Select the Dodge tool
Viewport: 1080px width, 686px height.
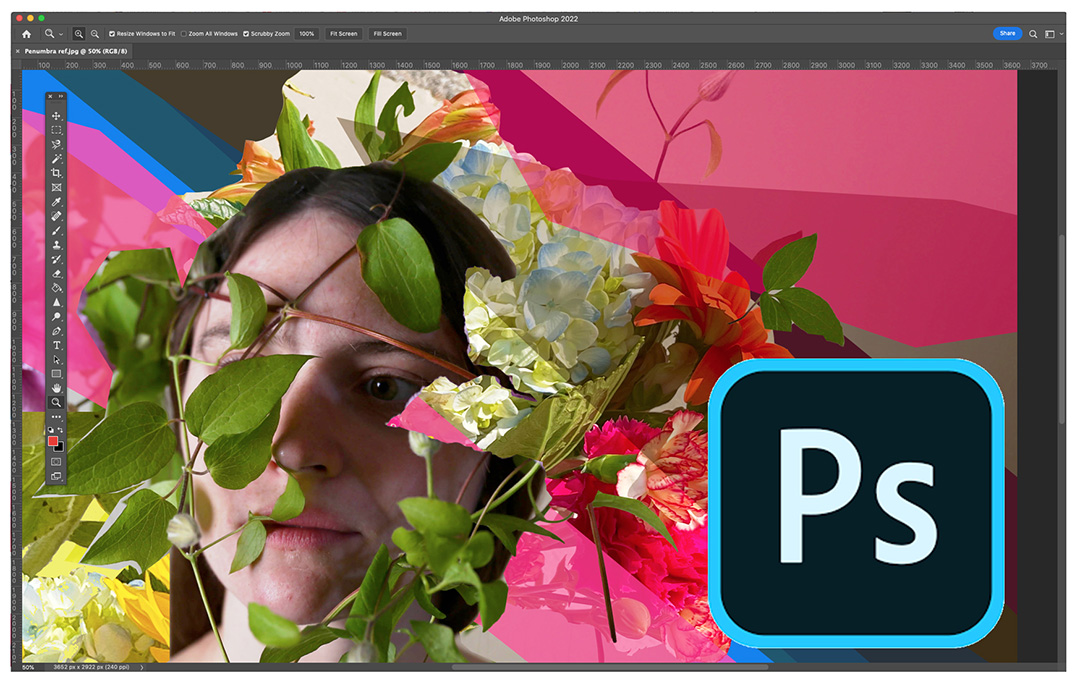click(x=56, y=317)
